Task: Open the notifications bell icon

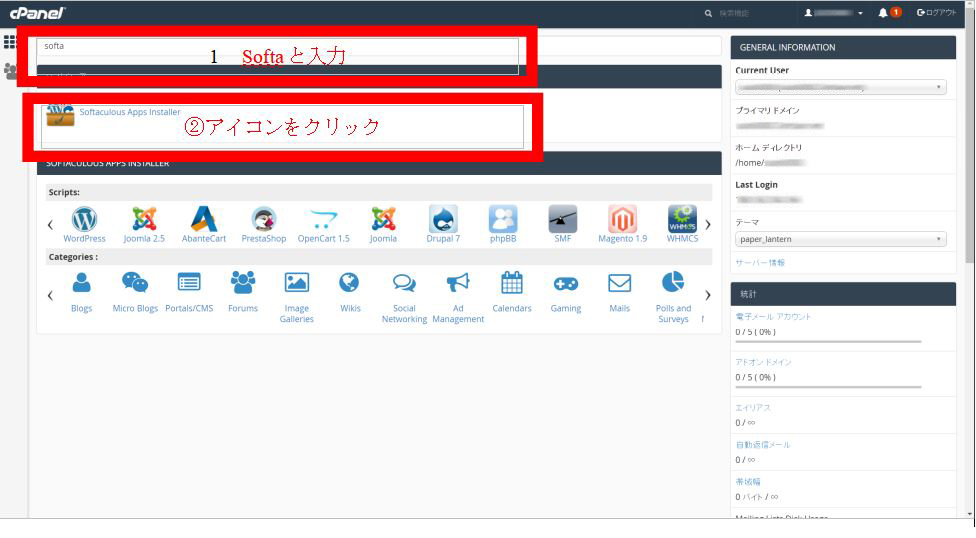Action: coord(883,12)
